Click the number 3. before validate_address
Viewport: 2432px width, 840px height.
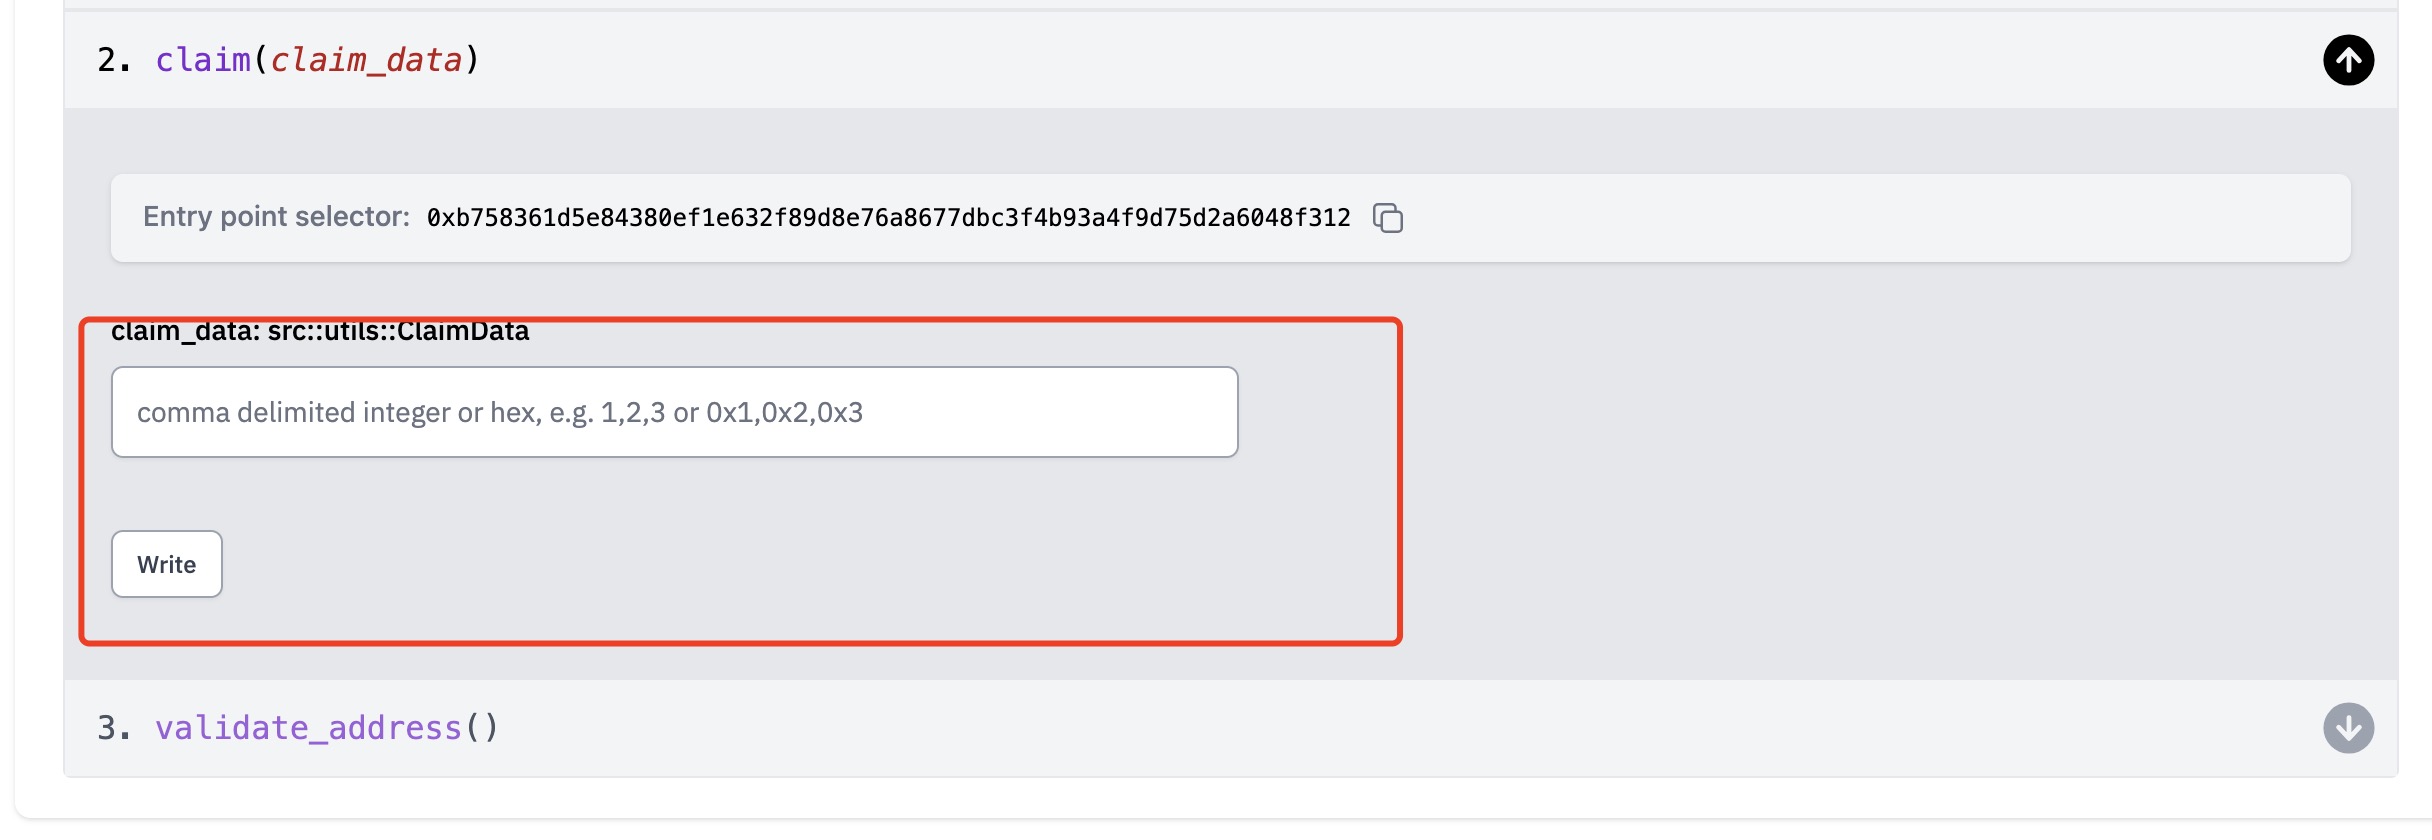[x=114, y=728]
